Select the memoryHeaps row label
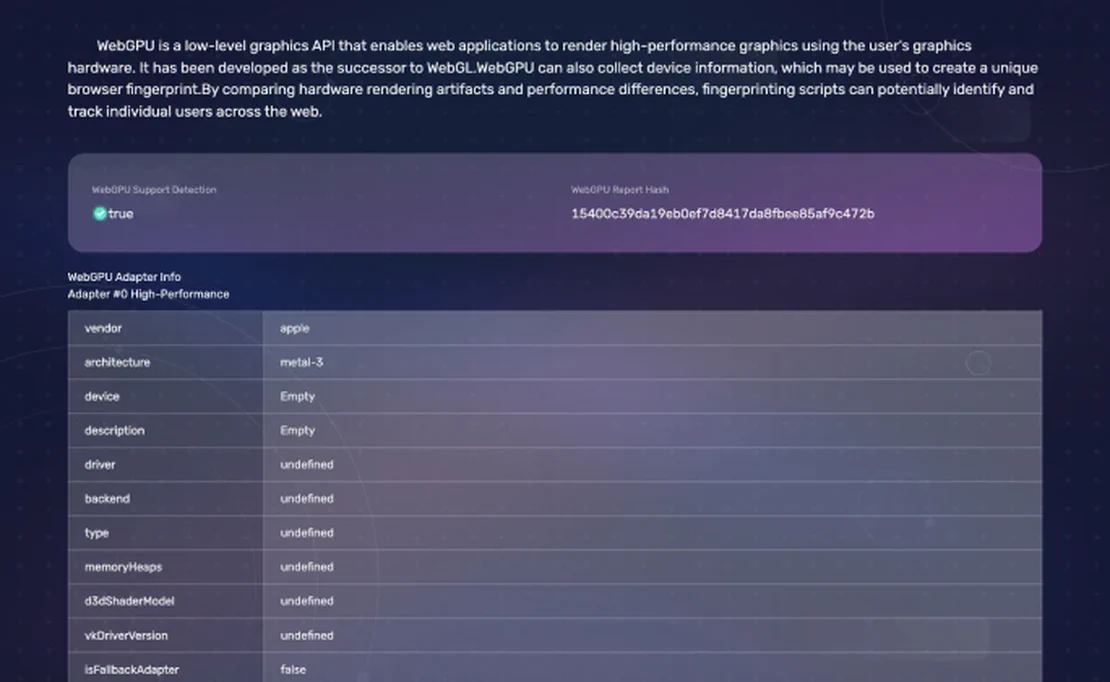 123,567
